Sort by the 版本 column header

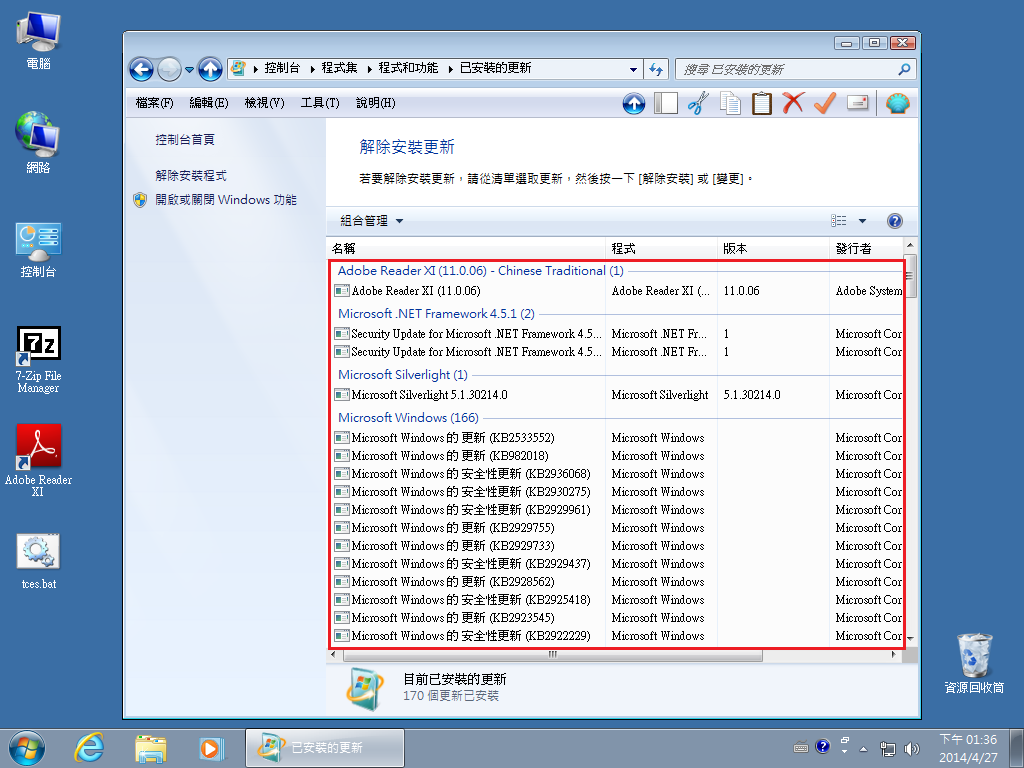coord(773,248)
